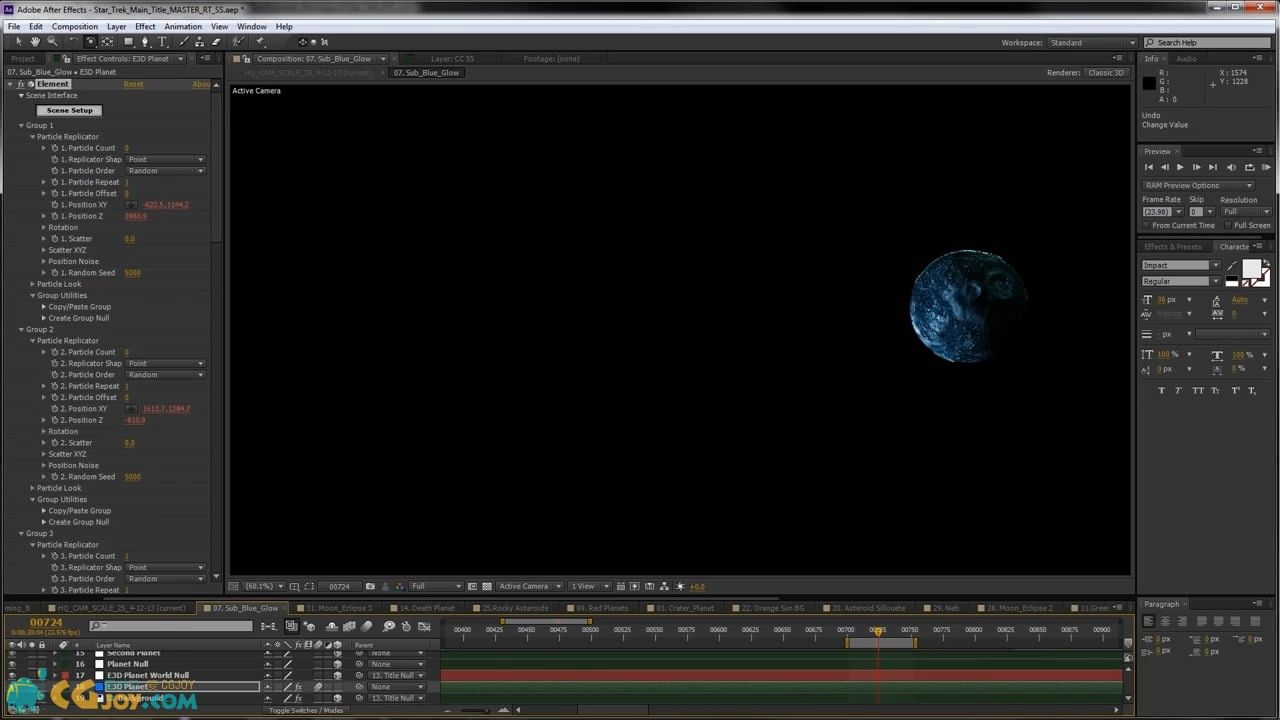Toggle stopwatch for 1. Particle Count
Image resolution: width=1280 pixels, height=720 pixels.
55,148
